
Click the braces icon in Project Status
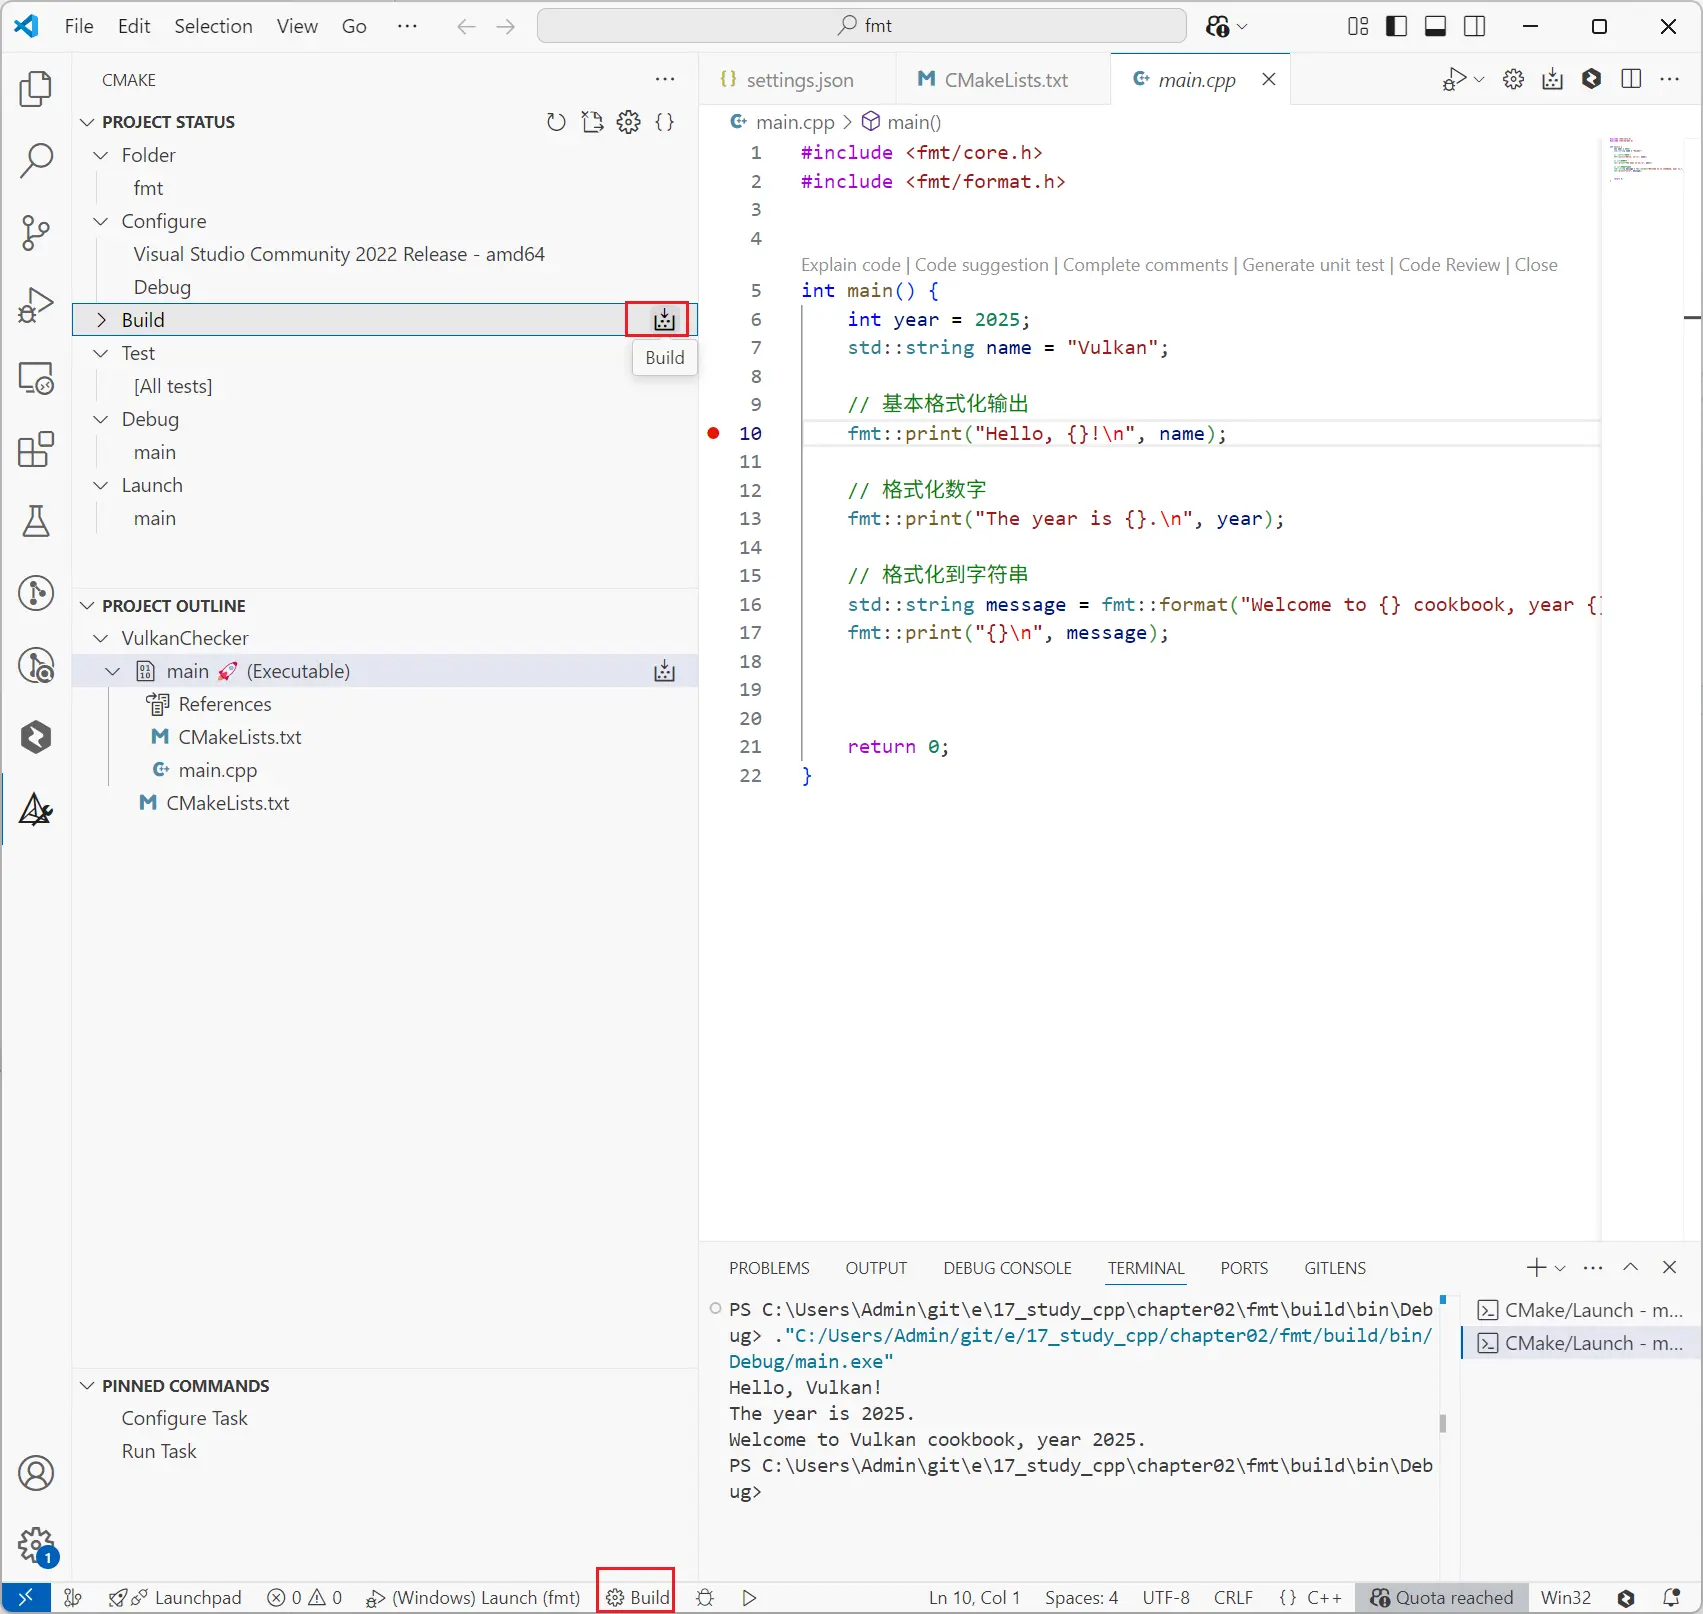coord(664,122)
